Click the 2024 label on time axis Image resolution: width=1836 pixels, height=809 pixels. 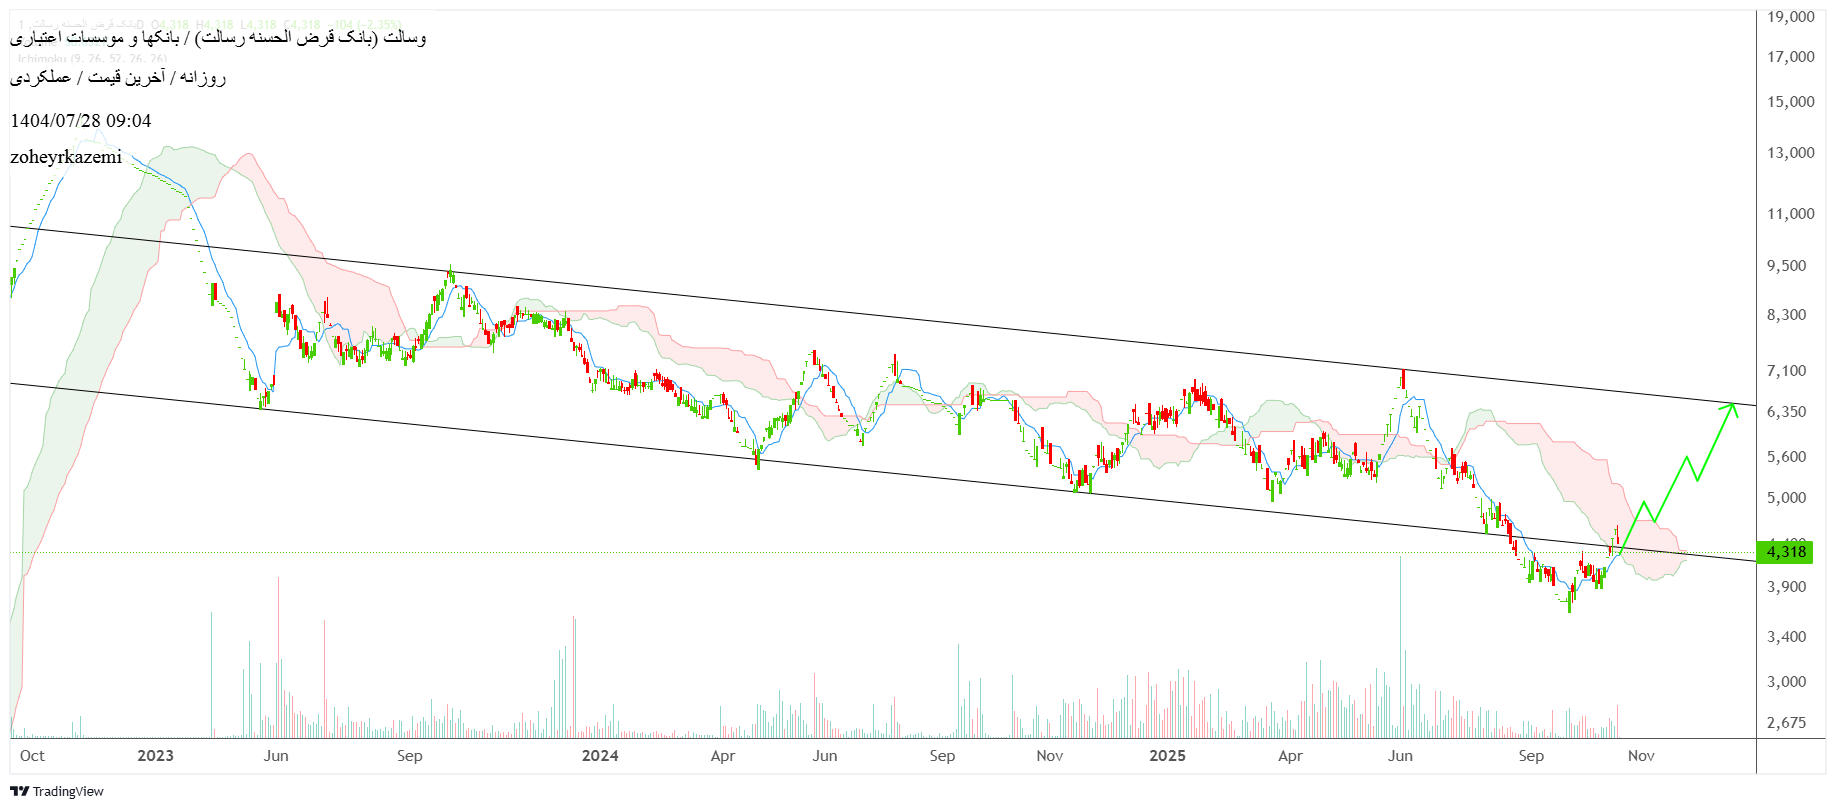pyautogui.click(x=600, y=756)
